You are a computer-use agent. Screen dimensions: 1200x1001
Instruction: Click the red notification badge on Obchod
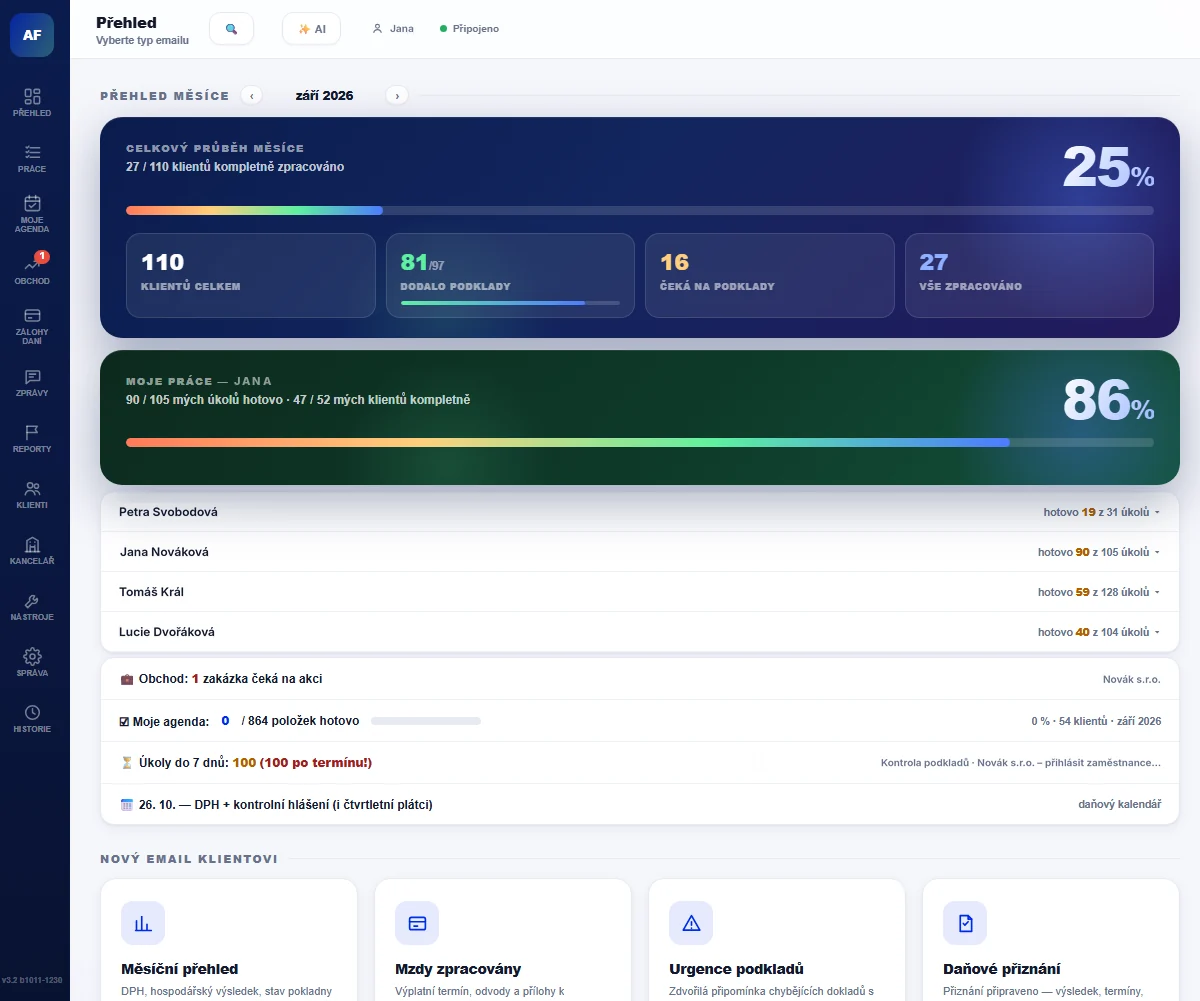(42, 257)
